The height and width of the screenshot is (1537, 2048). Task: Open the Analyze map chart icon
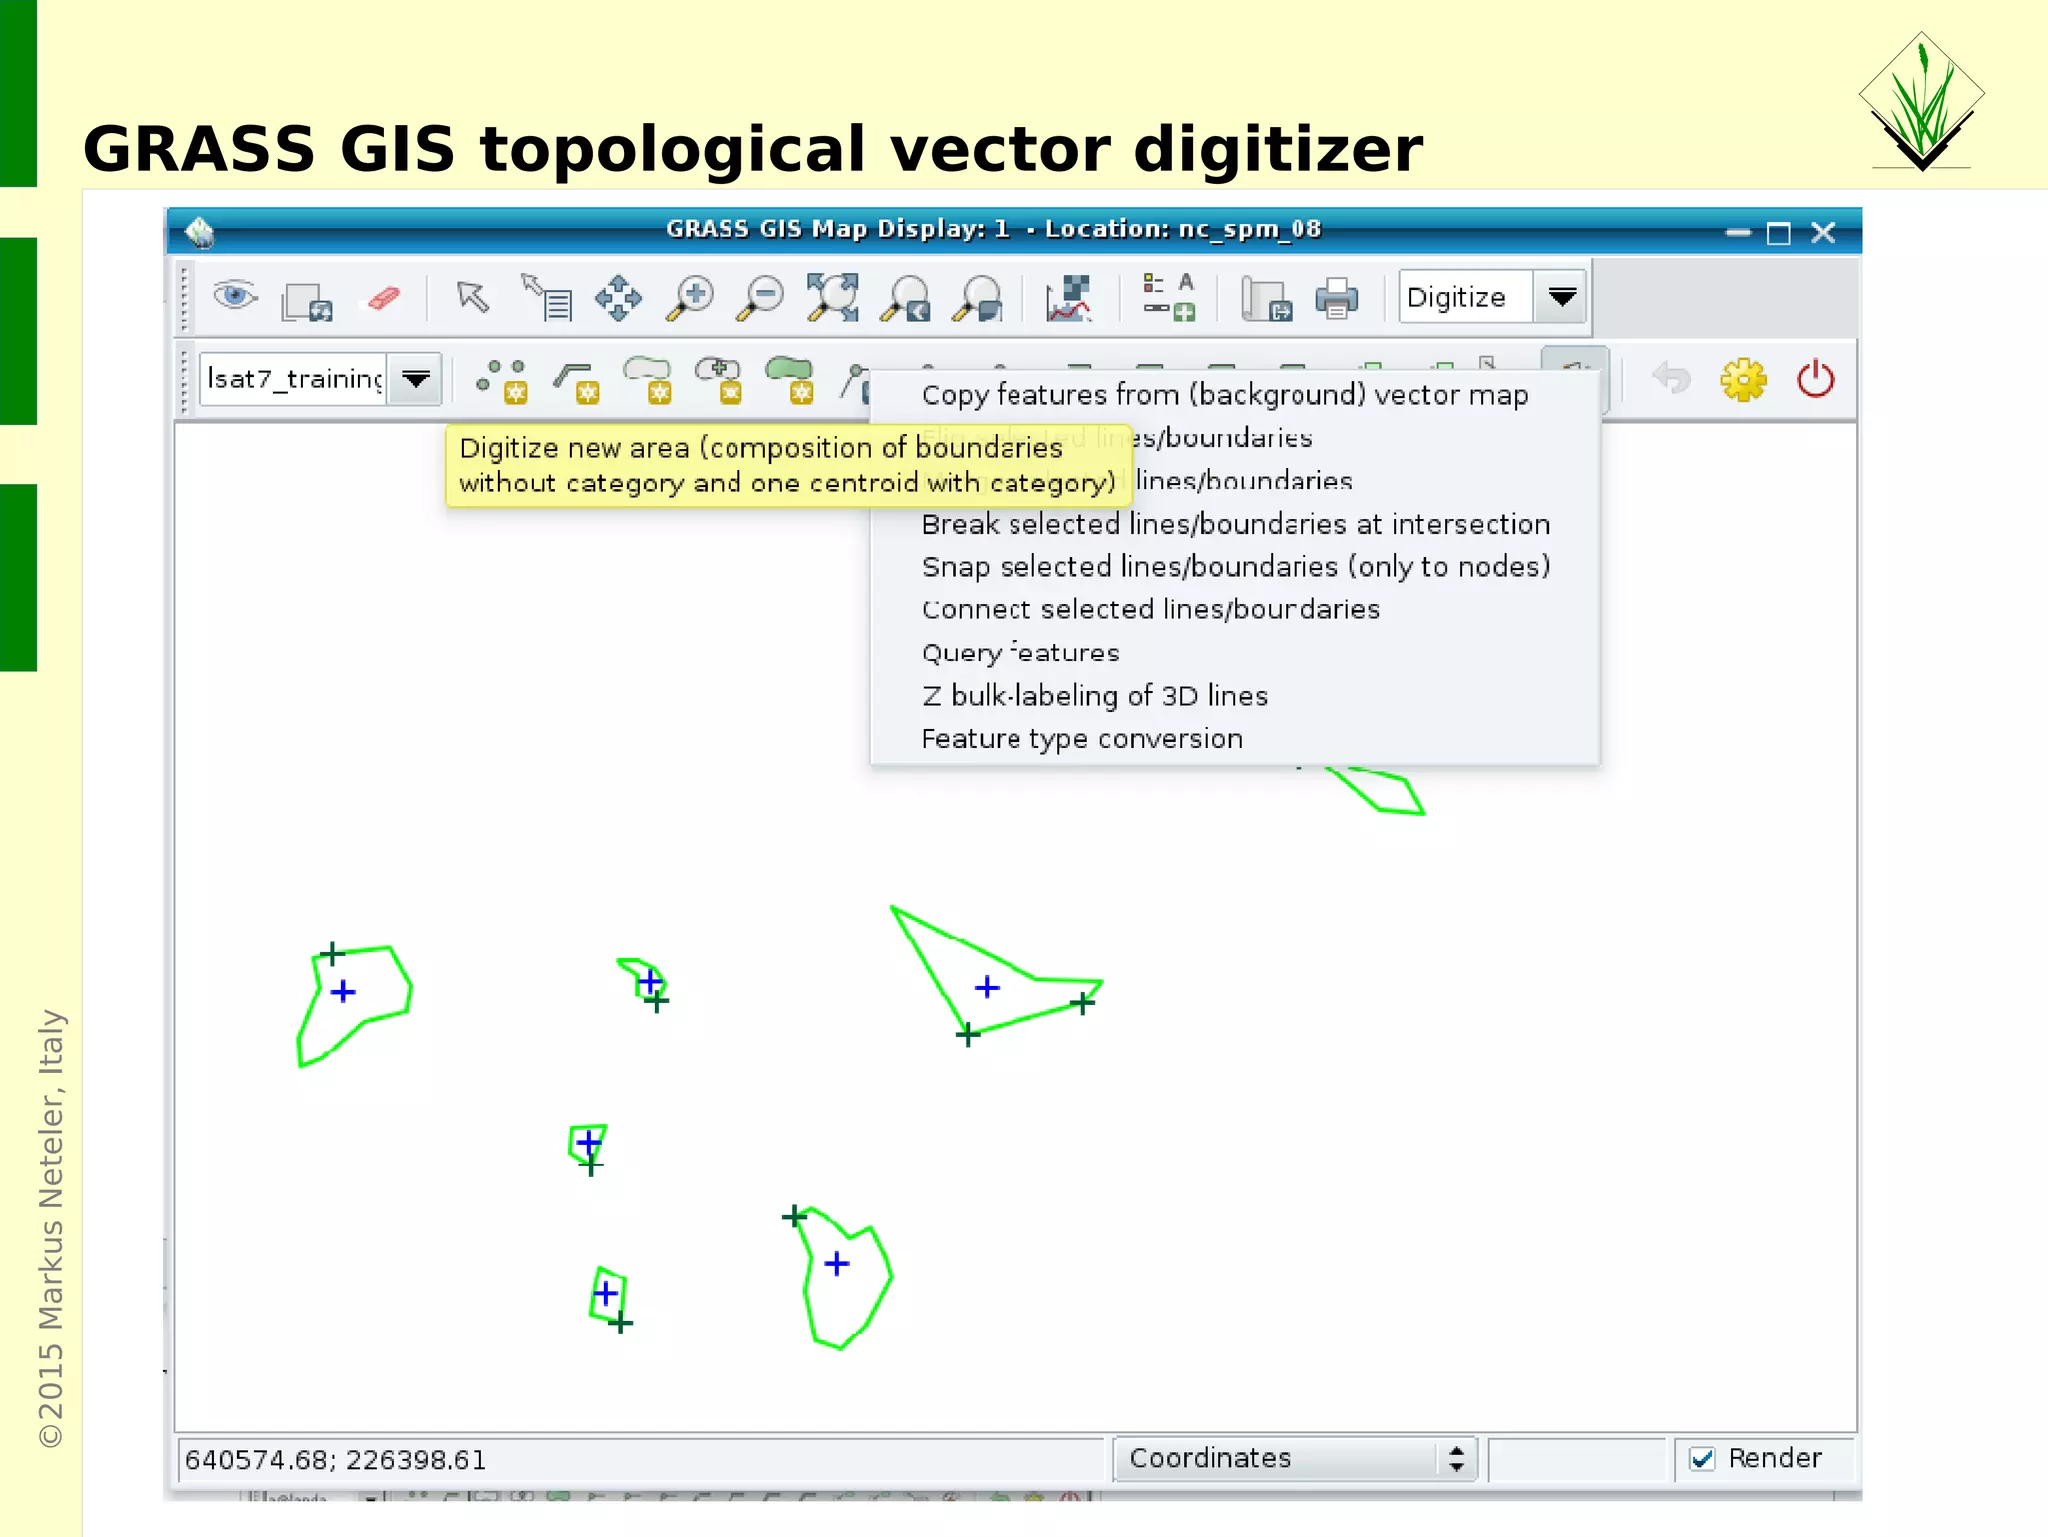pos(1068,298)
